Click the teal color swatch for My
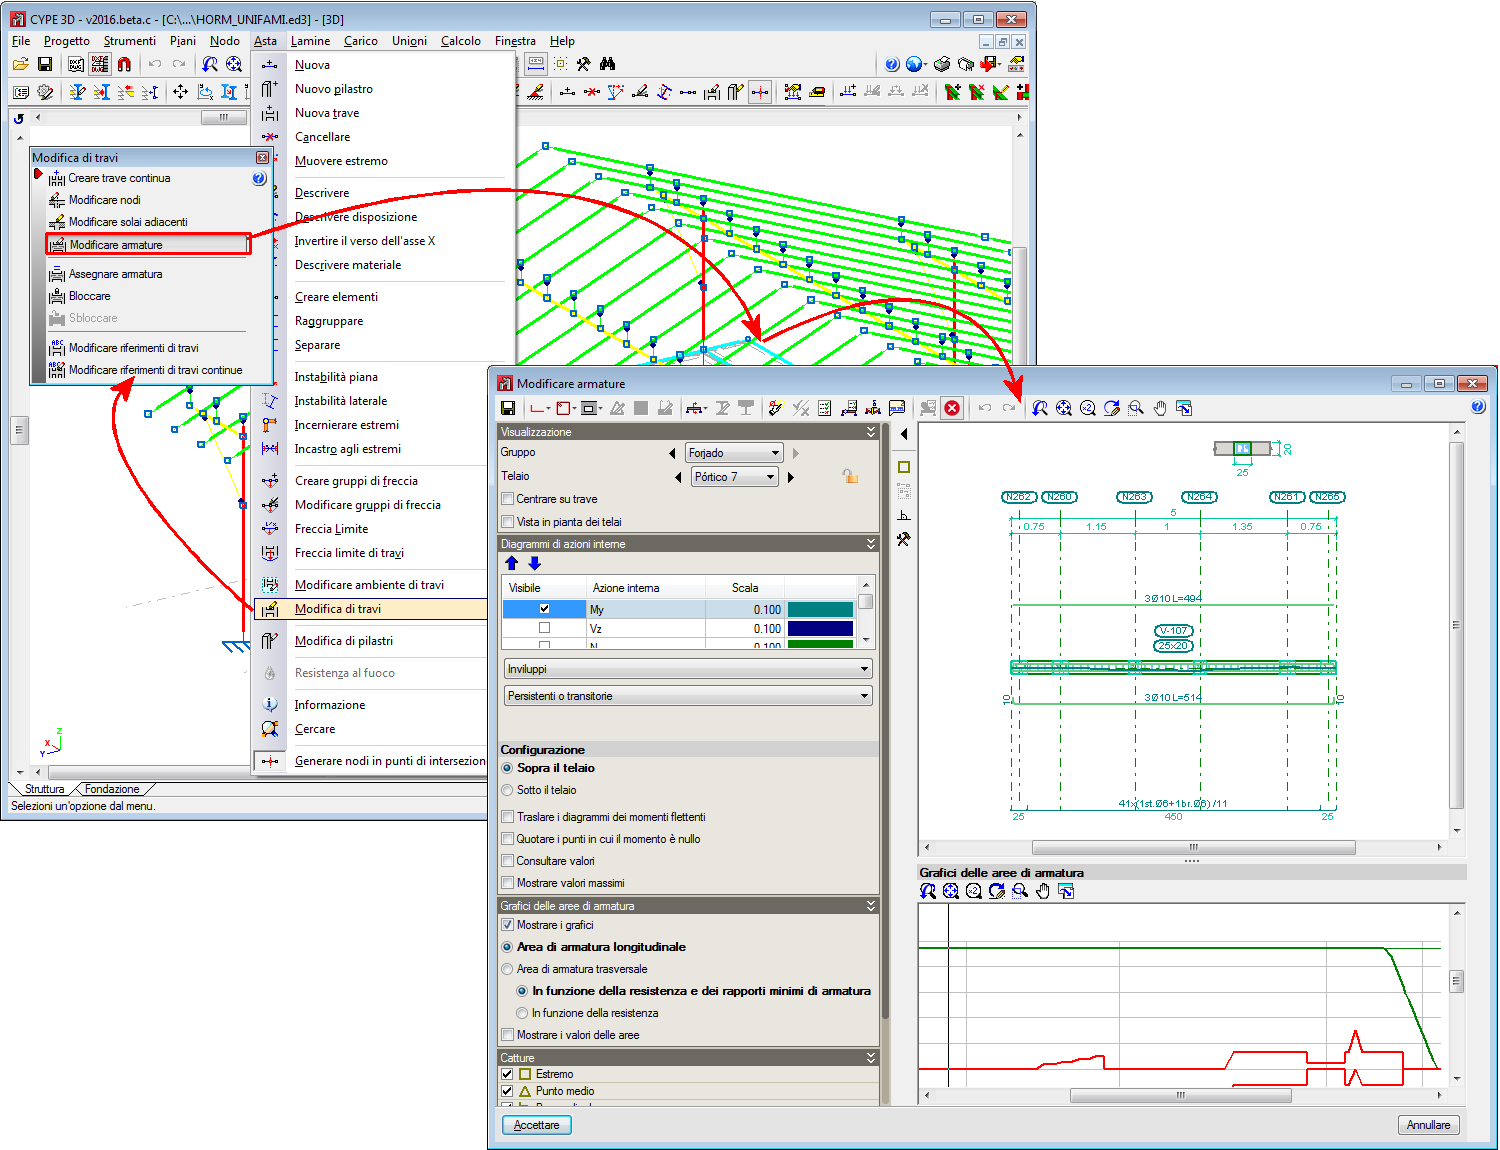Screen dimensions: 1500x1150 821,609
